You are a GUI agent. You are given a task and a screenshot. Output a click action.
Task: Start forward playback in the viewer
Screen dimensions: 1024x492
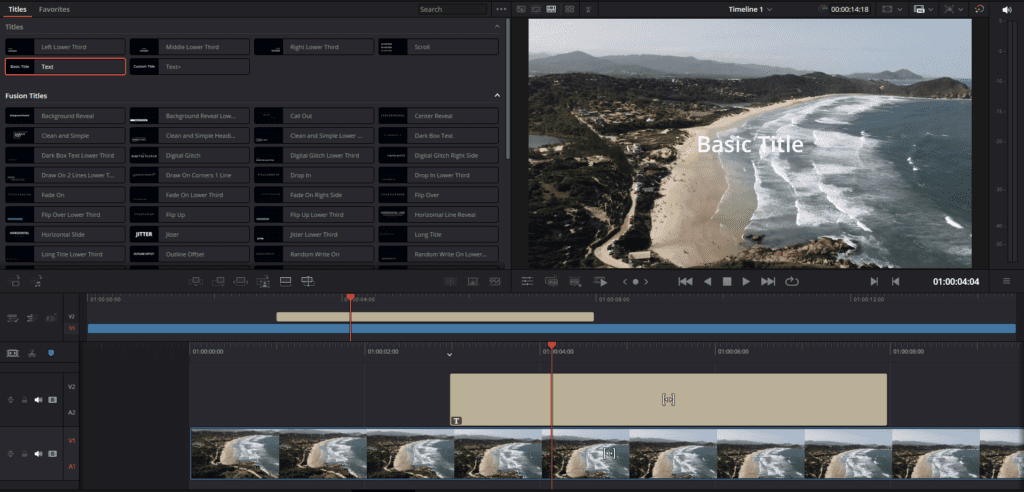pos(746,282)
